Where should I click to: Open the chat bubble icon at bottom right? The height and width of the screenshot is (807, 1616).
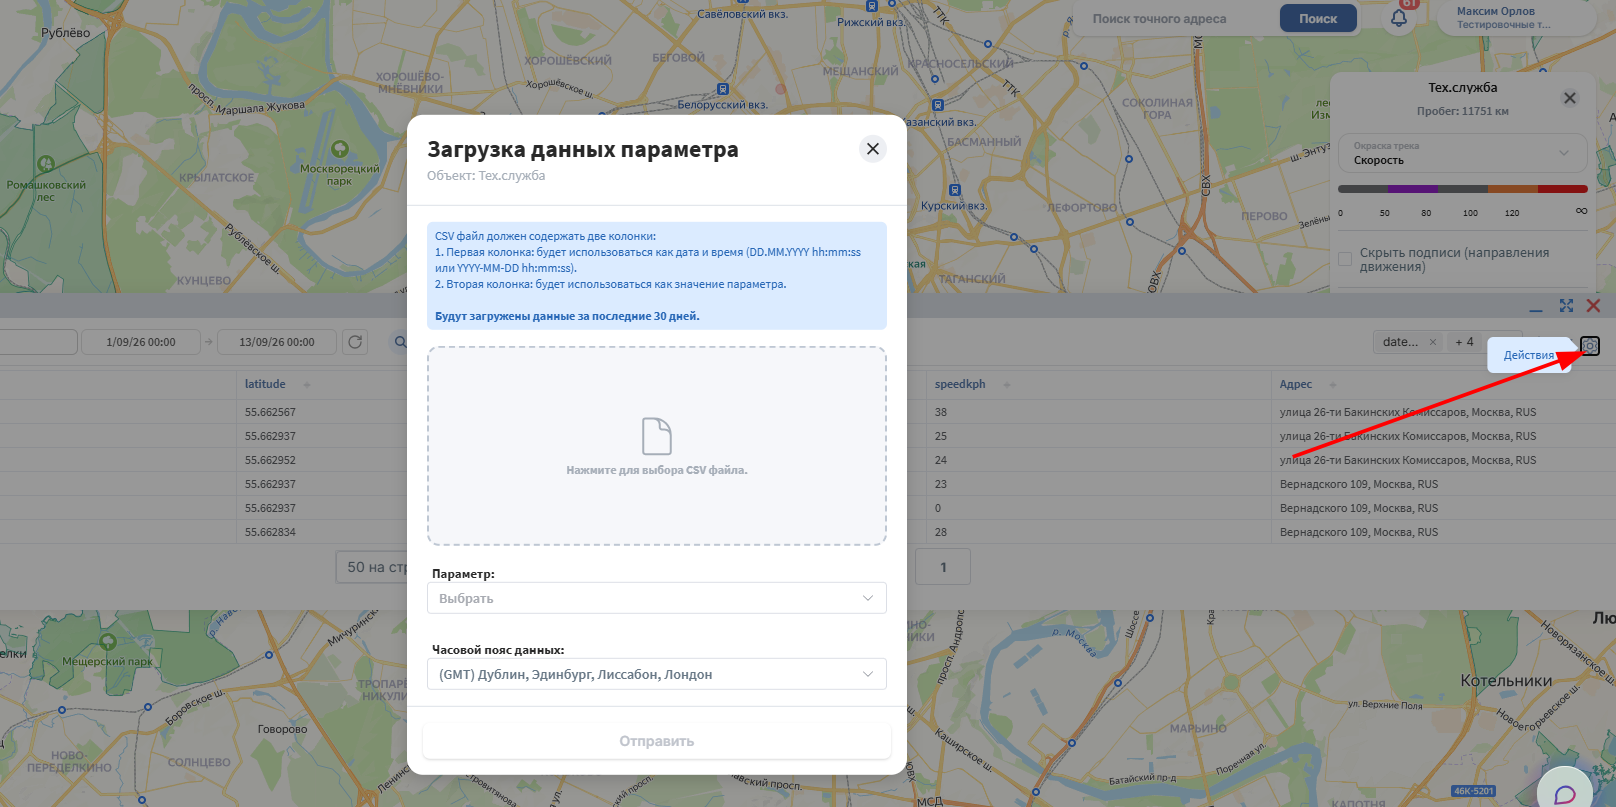(x=1565, y=794)
